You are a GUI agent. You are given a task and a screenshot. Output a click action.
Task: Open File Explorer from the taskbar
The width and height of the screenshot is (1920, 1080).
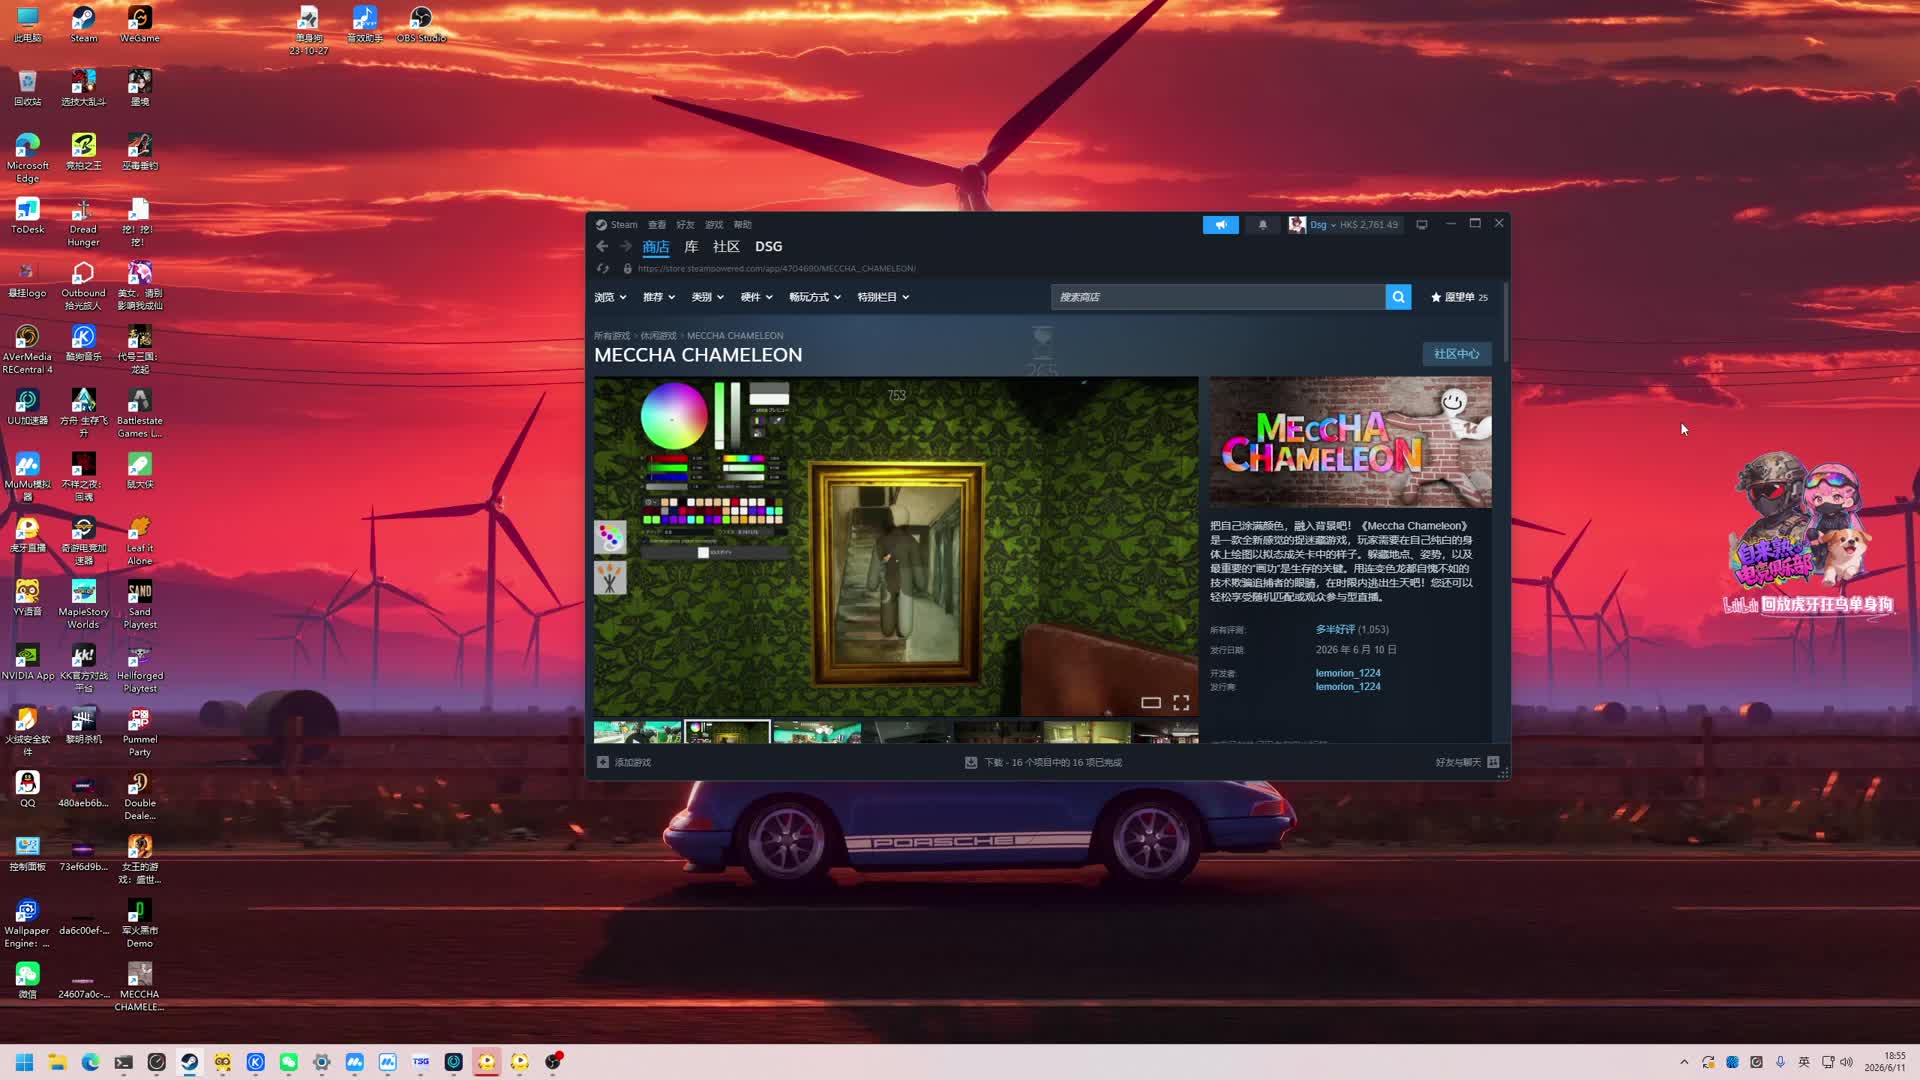pos(57,1062)
